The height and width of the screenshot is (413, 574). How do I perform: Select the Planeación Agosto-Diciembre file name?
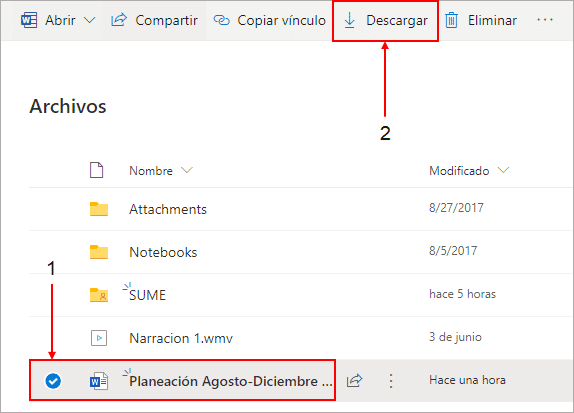231,381
